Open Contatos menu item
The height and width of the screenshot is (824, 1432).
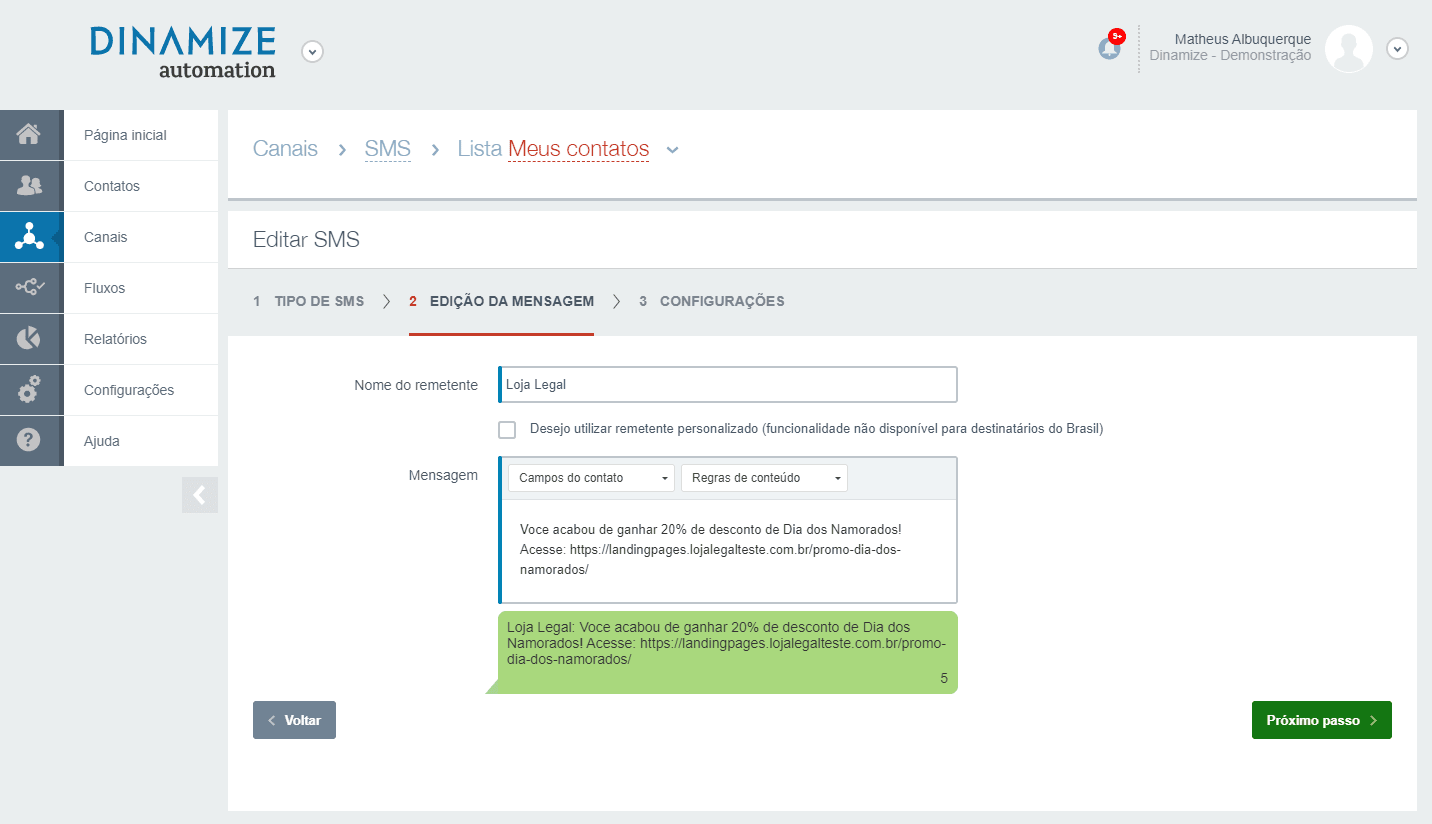(112, 186)
